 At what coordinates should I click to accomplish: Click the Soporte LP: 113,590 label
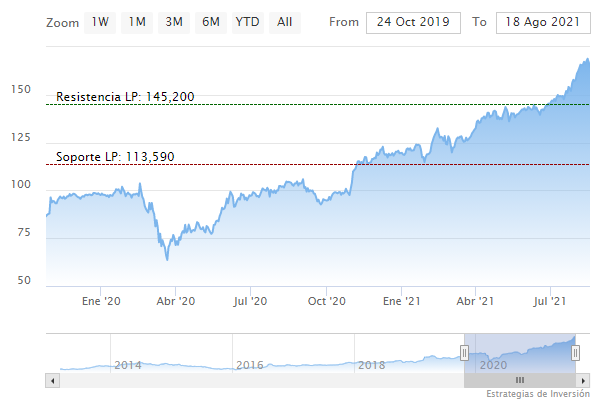[116, 157]
